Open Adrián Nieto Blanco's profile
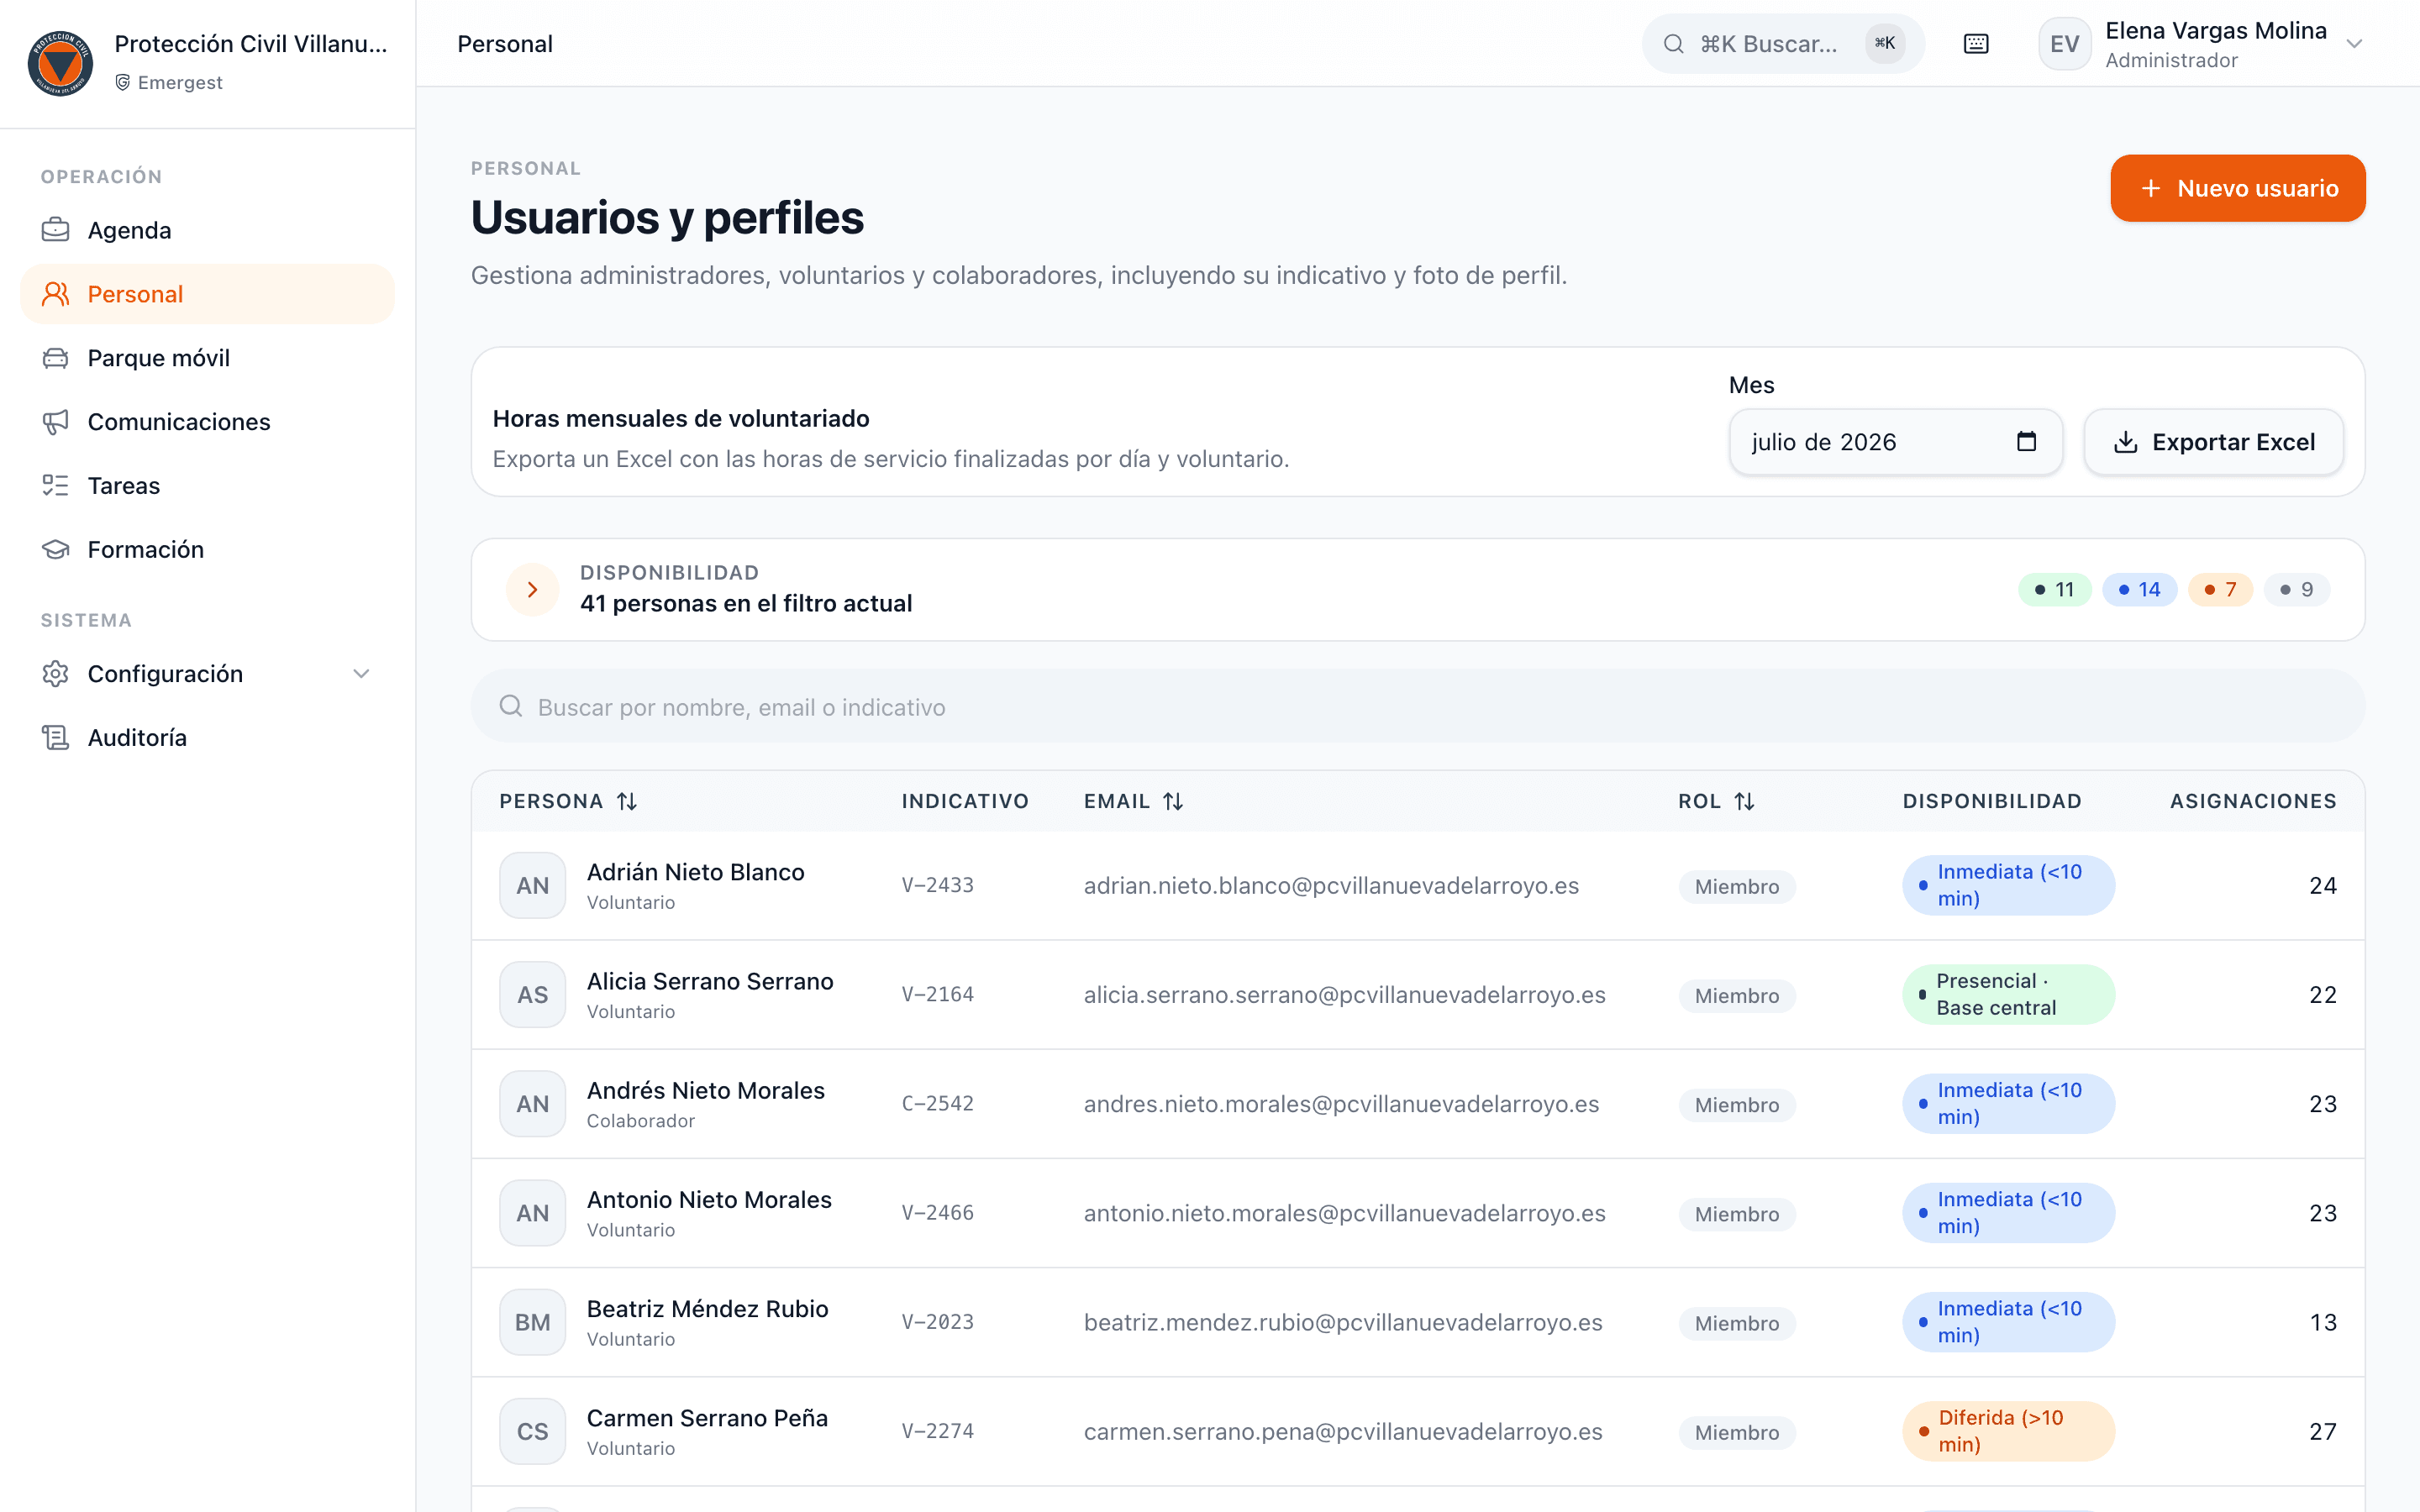2420x1512 pixels. [x=696, y=872]
